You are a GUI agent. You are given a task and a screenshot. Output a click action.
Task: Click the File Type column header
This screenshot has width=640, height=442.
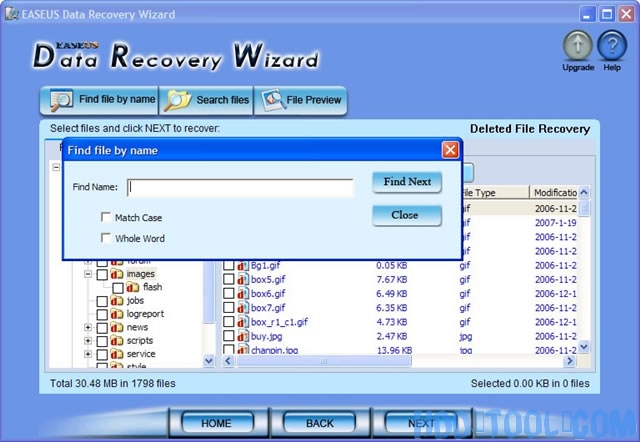(x=495, y=193)
